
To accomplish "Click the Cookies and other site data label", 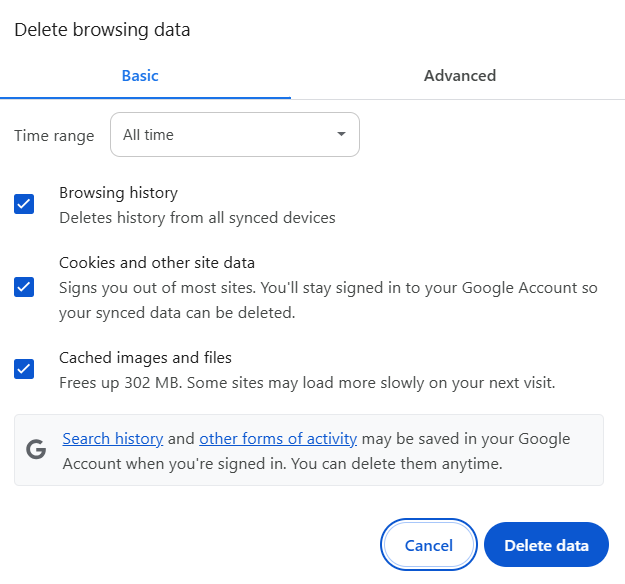I will 157,263.
